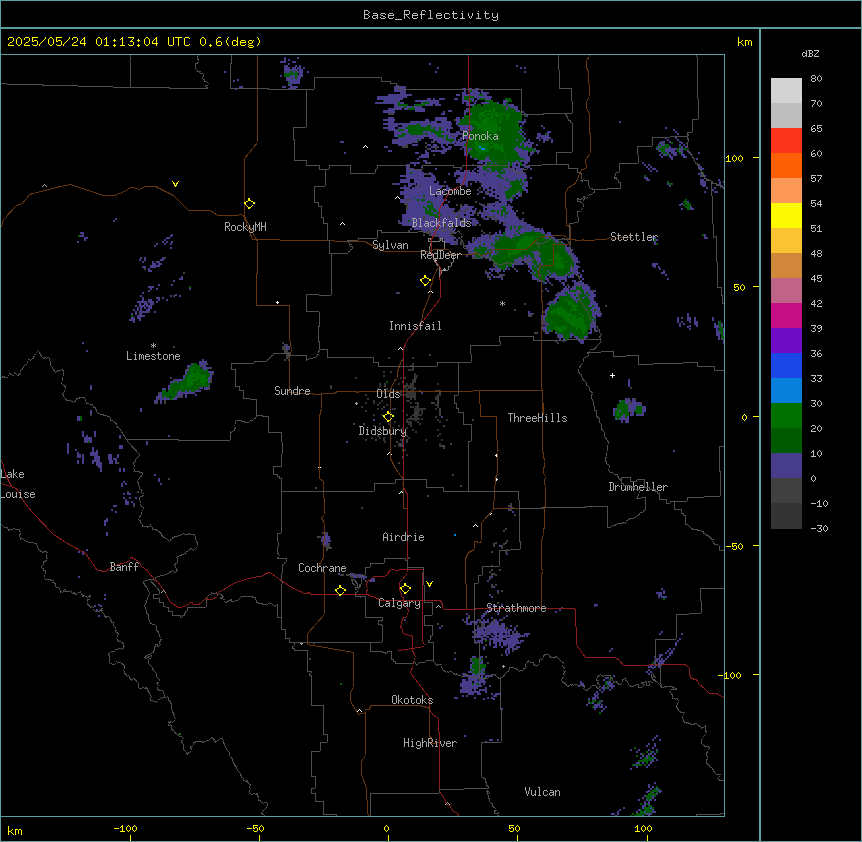Click the yellow diamond marker under Cochrane
Image resolution: width=862 pixels, height=842 pixels.
[x=341, y=590]
